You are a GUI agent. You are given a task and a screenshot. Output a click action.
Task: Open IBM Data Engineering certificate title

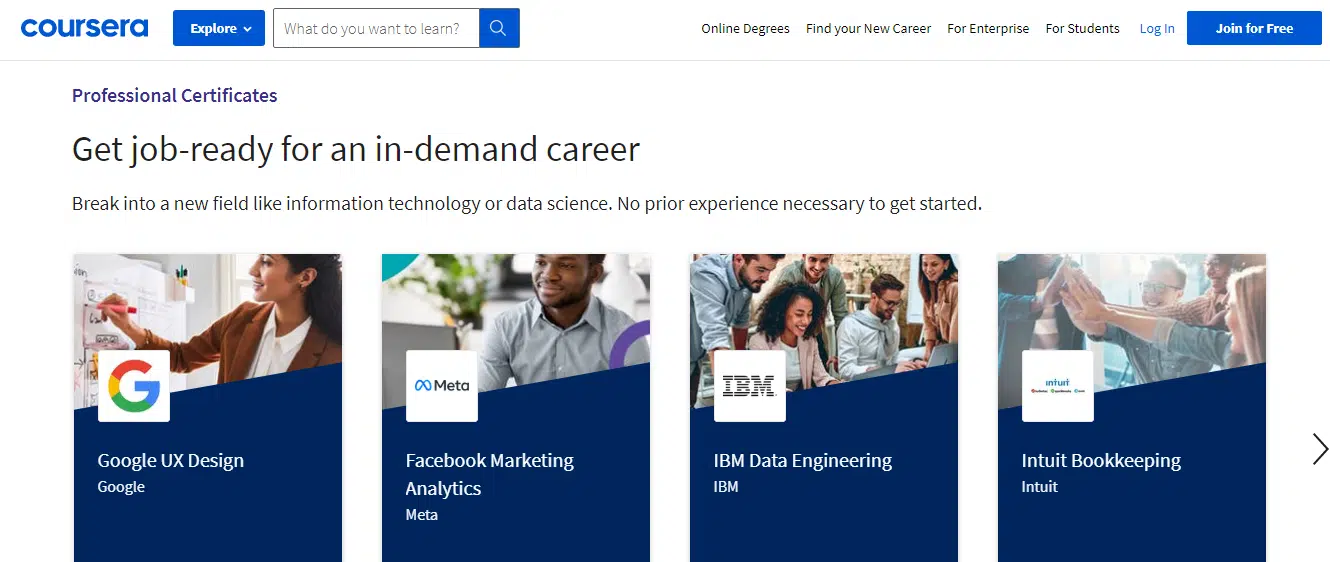(x=802, y=460)
